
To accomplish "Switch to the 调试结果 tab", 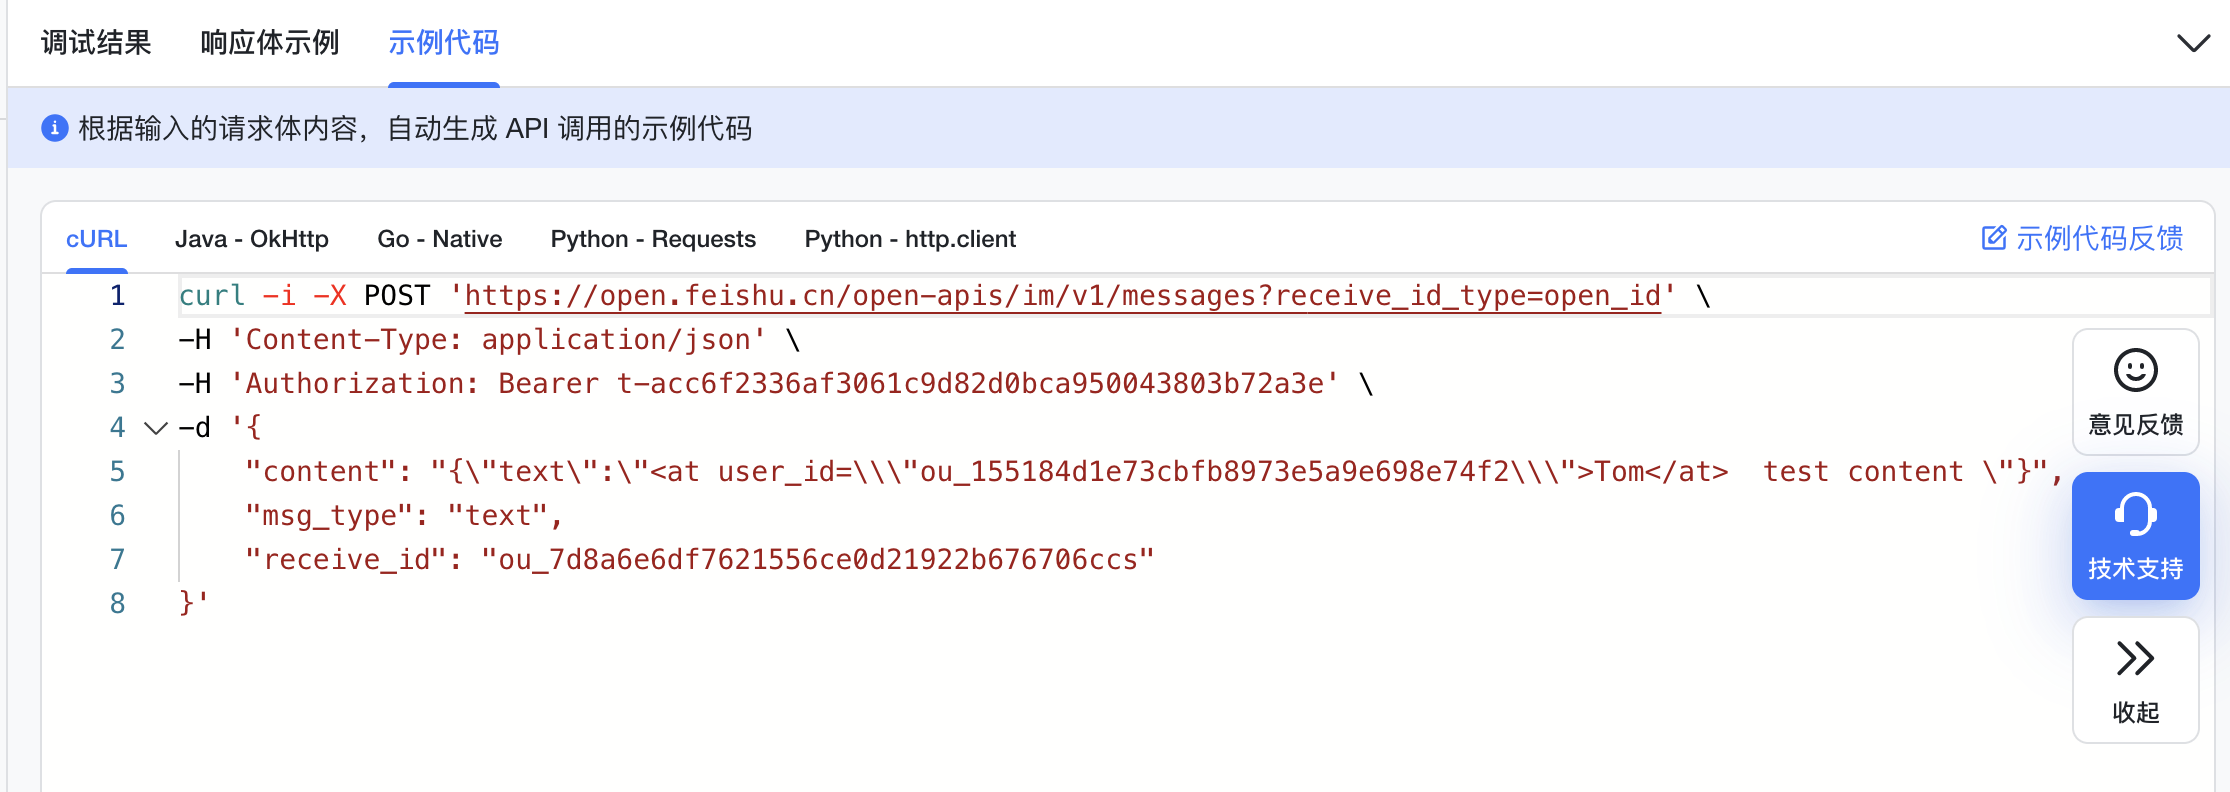I will (96, 43).
